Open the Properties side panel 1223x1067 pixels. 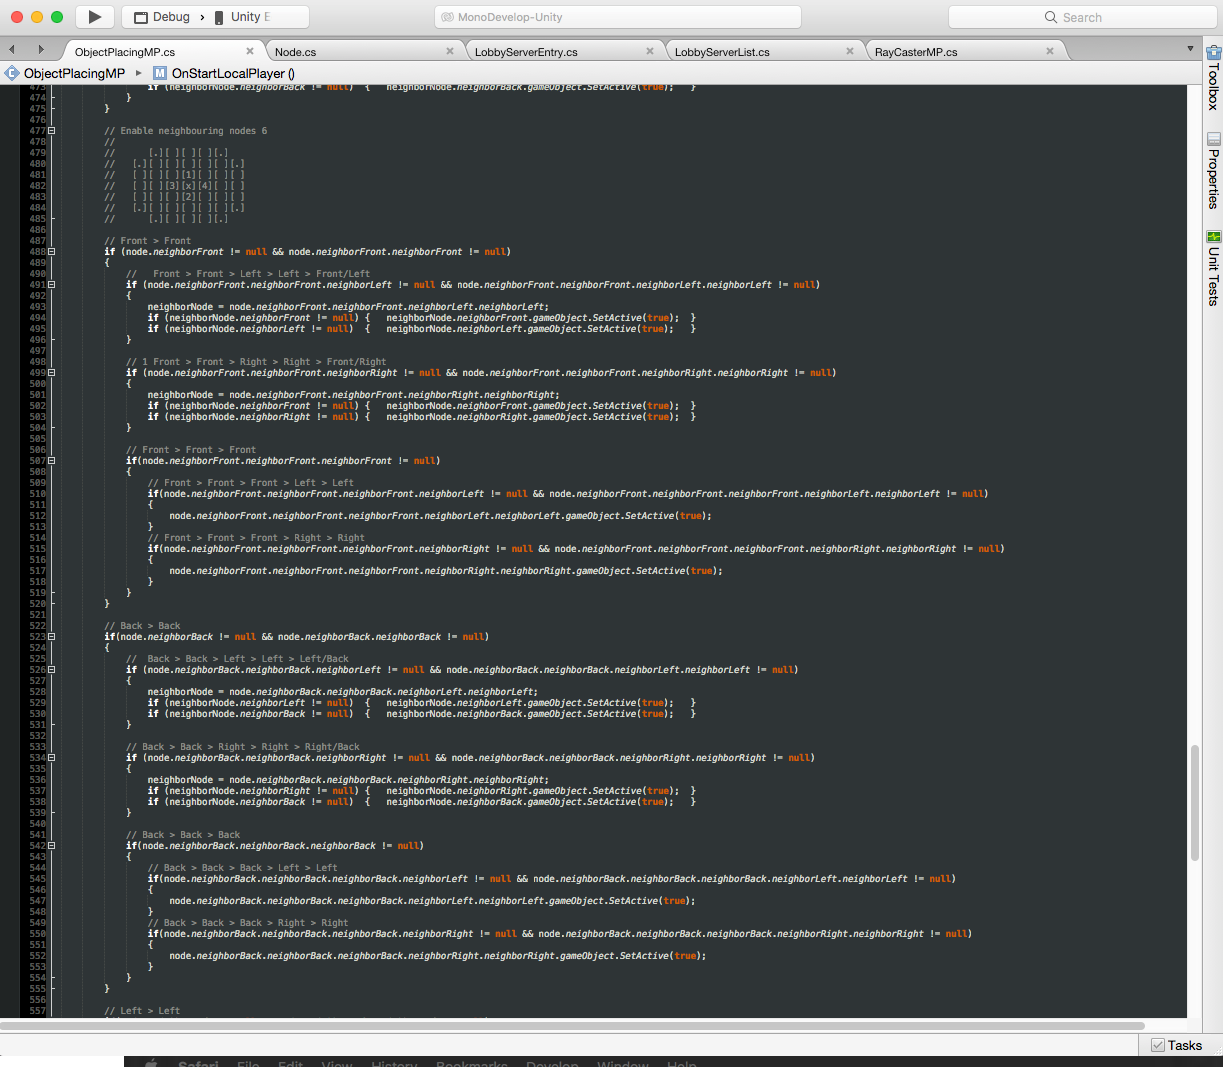1213,170
